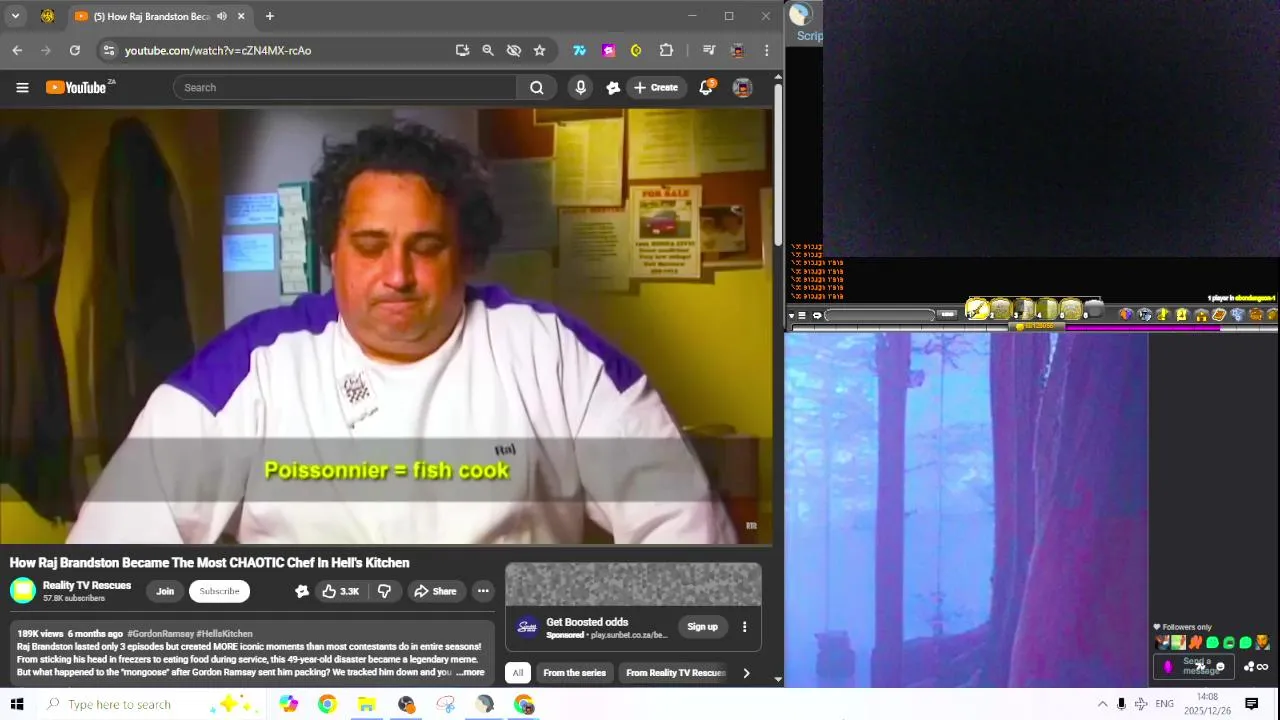This screenshot has height=720, width=1280.
Task: Dislike the video
Action: 384,591
